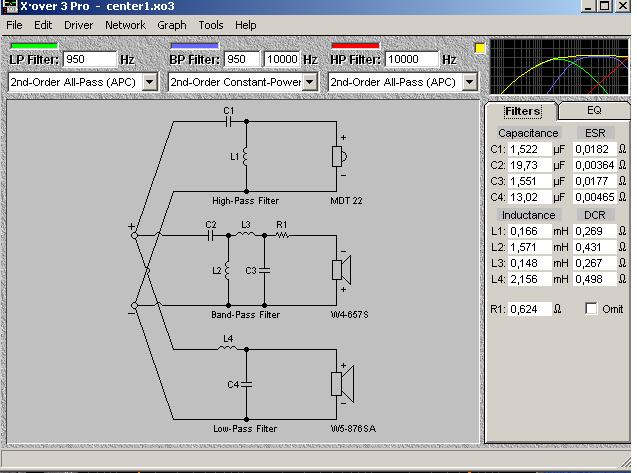Click the BP Filter lower frequency field 950
This screenshot has height=473, width=637.
pyautogui.click(x=241, y=59)
